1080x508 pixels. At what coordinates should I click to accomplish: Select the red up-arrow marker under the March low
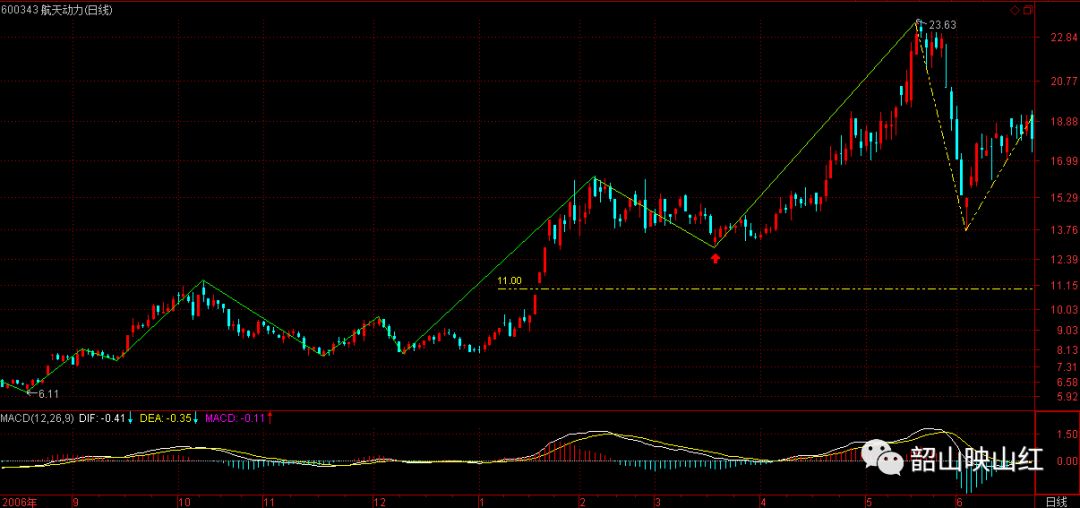[x=716, y=258]
